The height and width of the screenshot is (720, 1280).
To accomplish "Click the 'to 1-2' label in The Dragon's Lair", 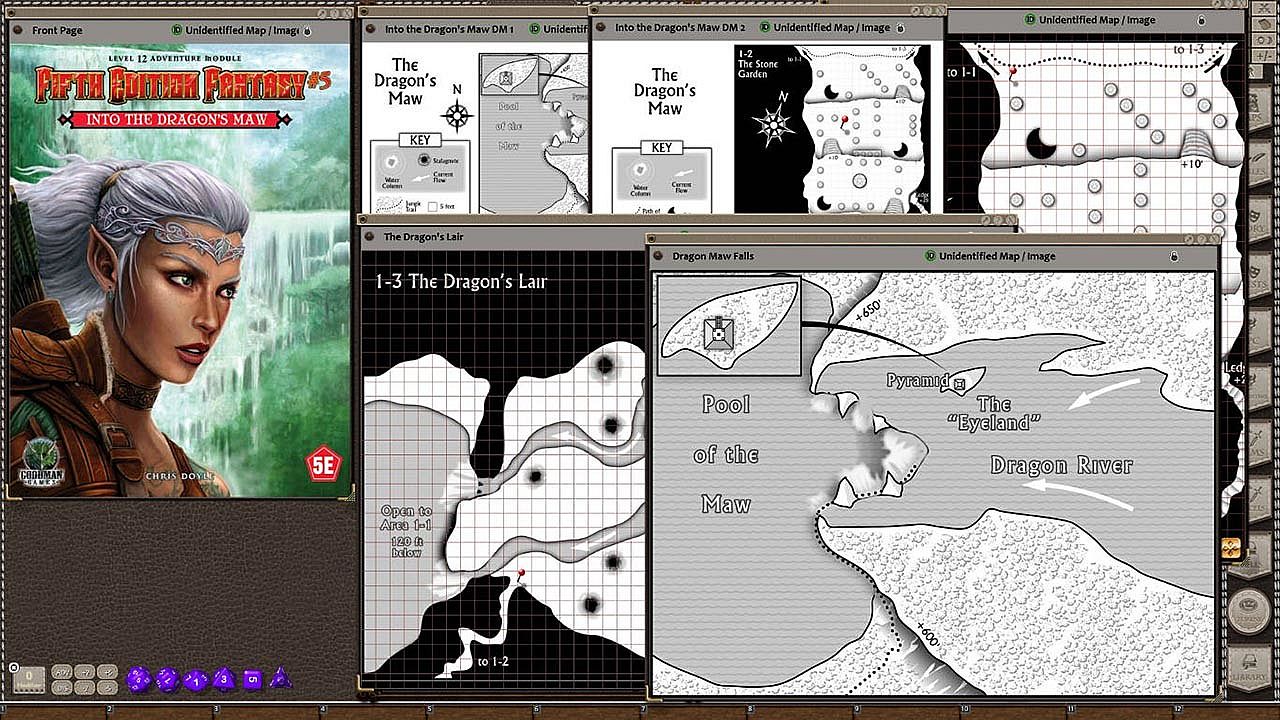I will click(x=492, y=661).
